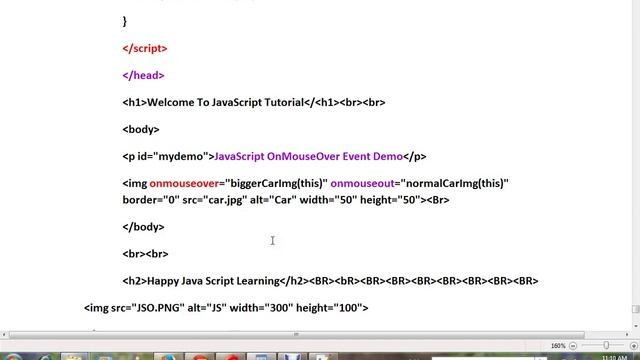Click 'JavaScript OnMouseOver Event Demo' purple text
The height and width of the screenshot is (360, 640).
(309, 156)
